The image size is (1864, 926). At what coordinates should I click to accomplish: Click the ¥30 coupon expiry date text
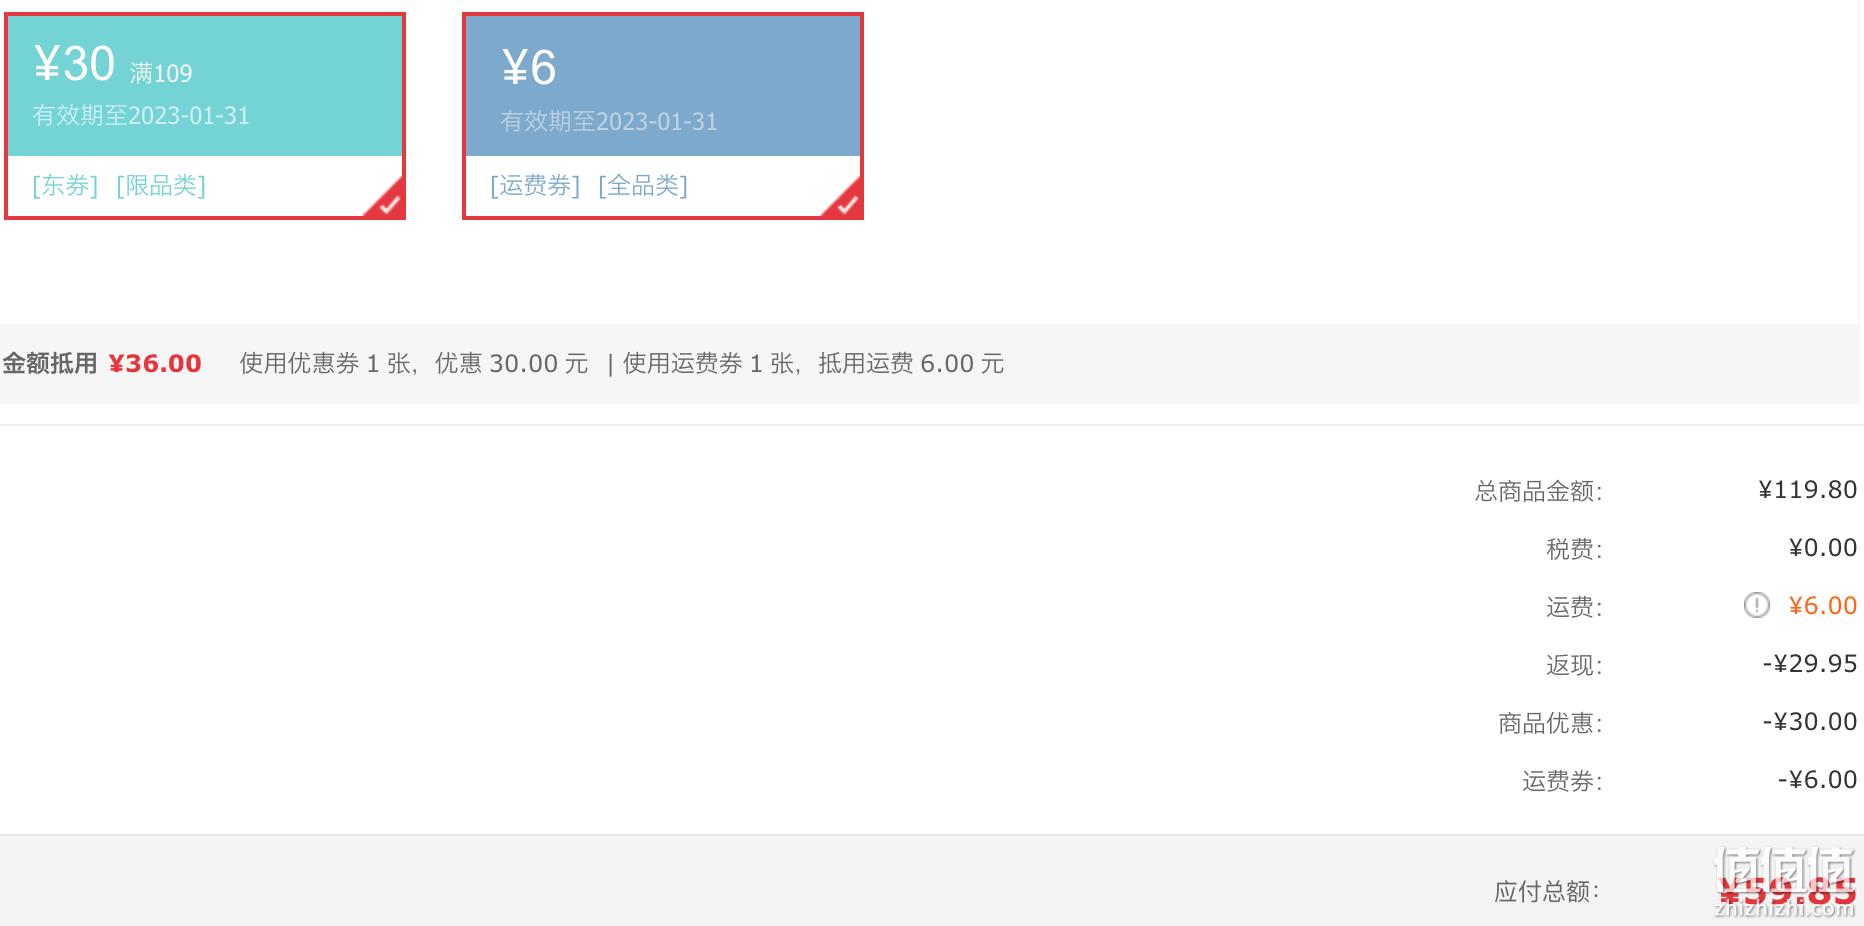coord(141,116)
